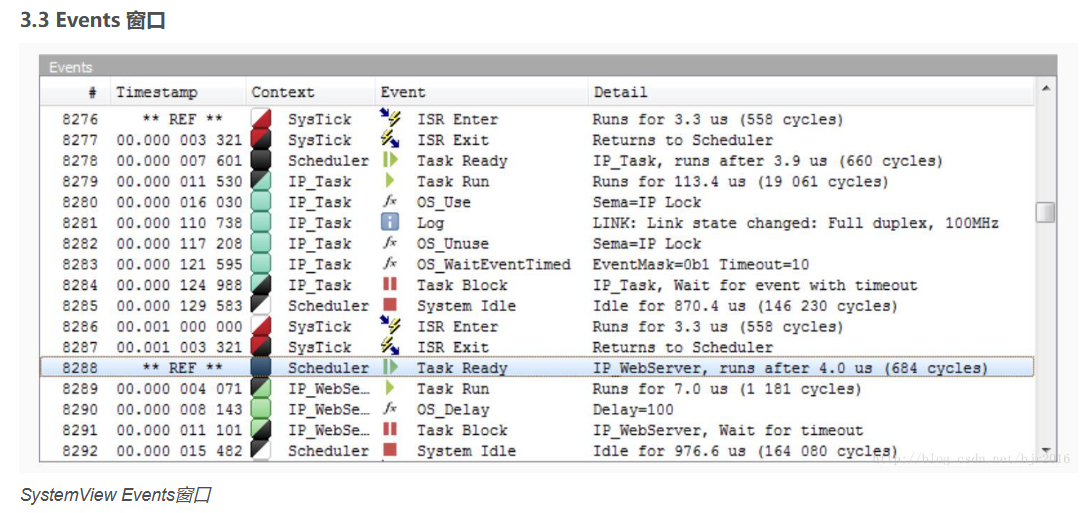Screen dimensions: 1083x513
Task: Click the red SysTick context swatch in row 8276
Action: [x=261, y=119]
